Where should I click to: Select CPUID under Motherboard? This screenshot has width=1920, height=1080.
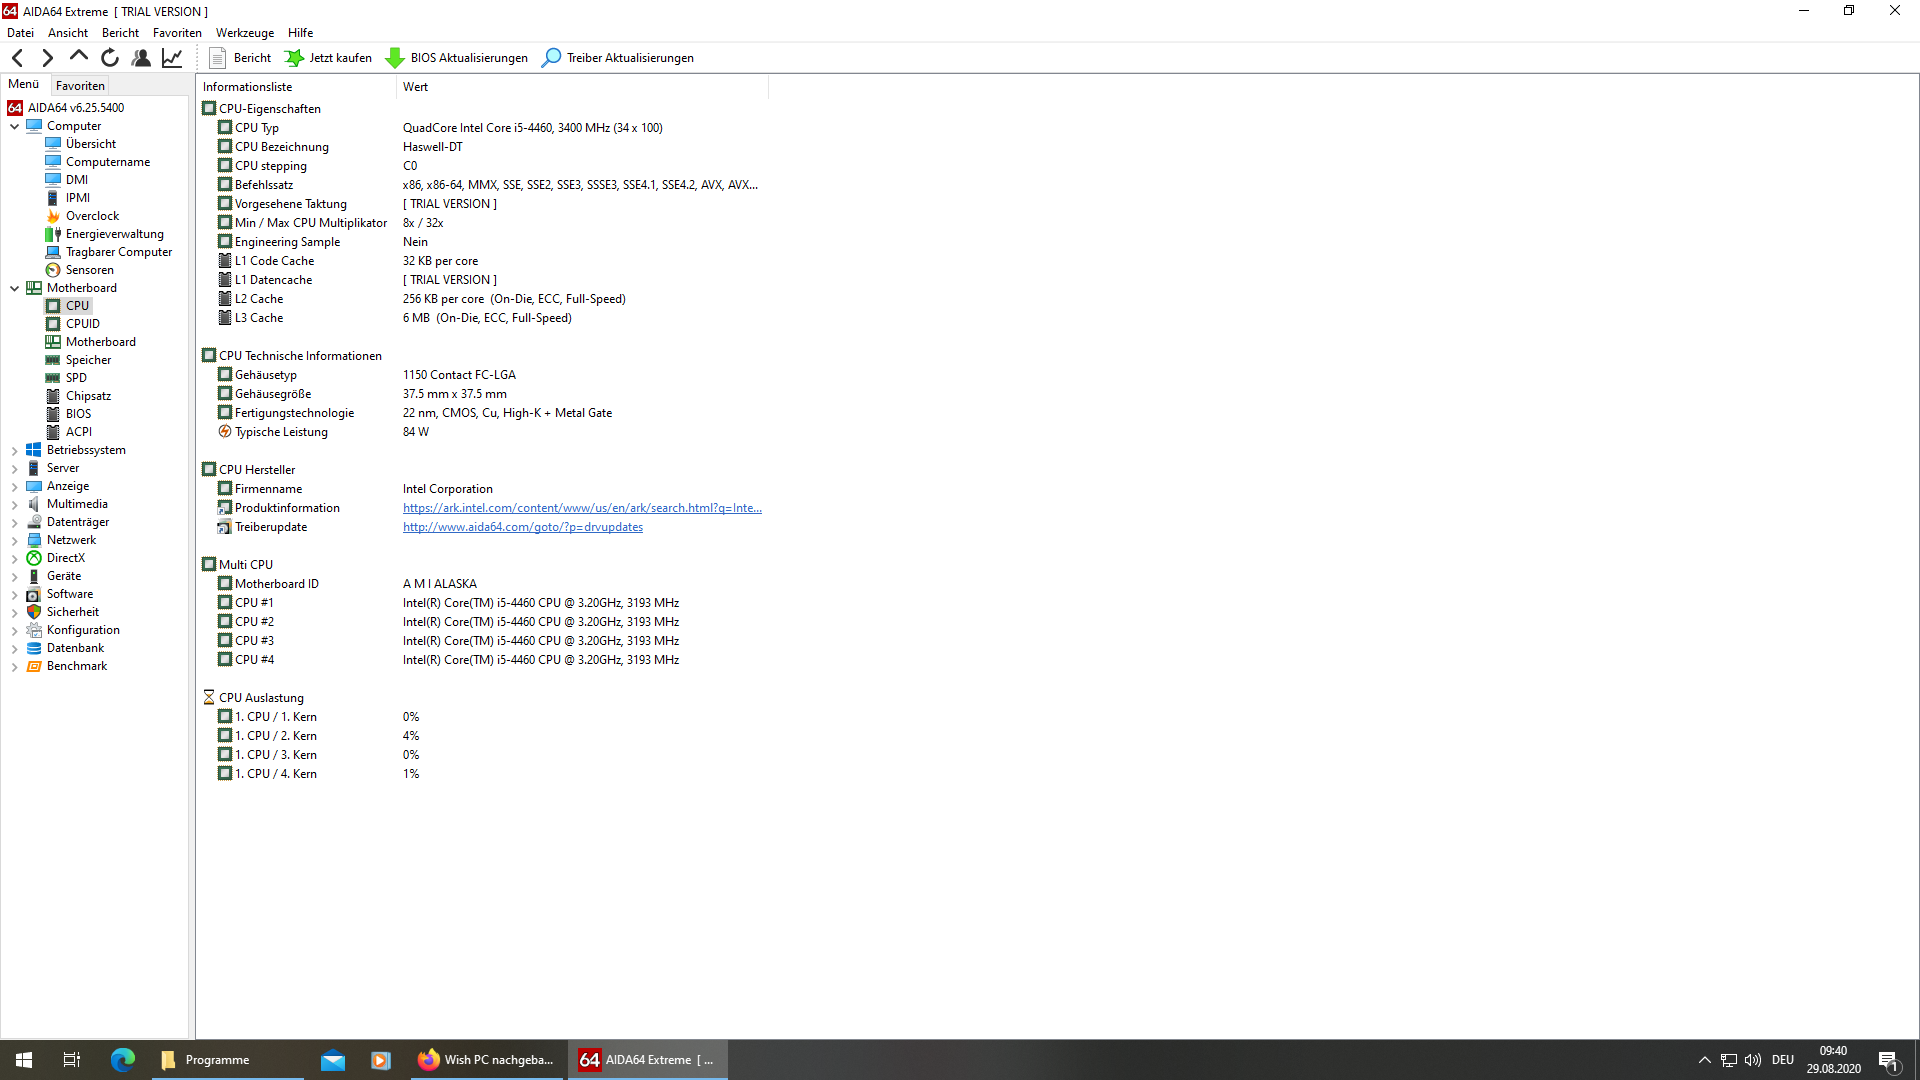[x=82, y=324]
